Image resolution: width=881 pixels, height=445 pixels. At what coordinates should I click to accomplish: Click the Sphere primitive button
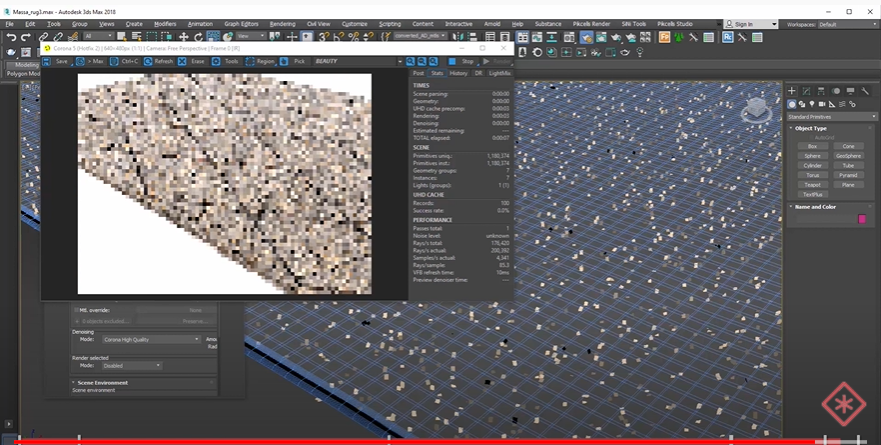pos(812,156)
